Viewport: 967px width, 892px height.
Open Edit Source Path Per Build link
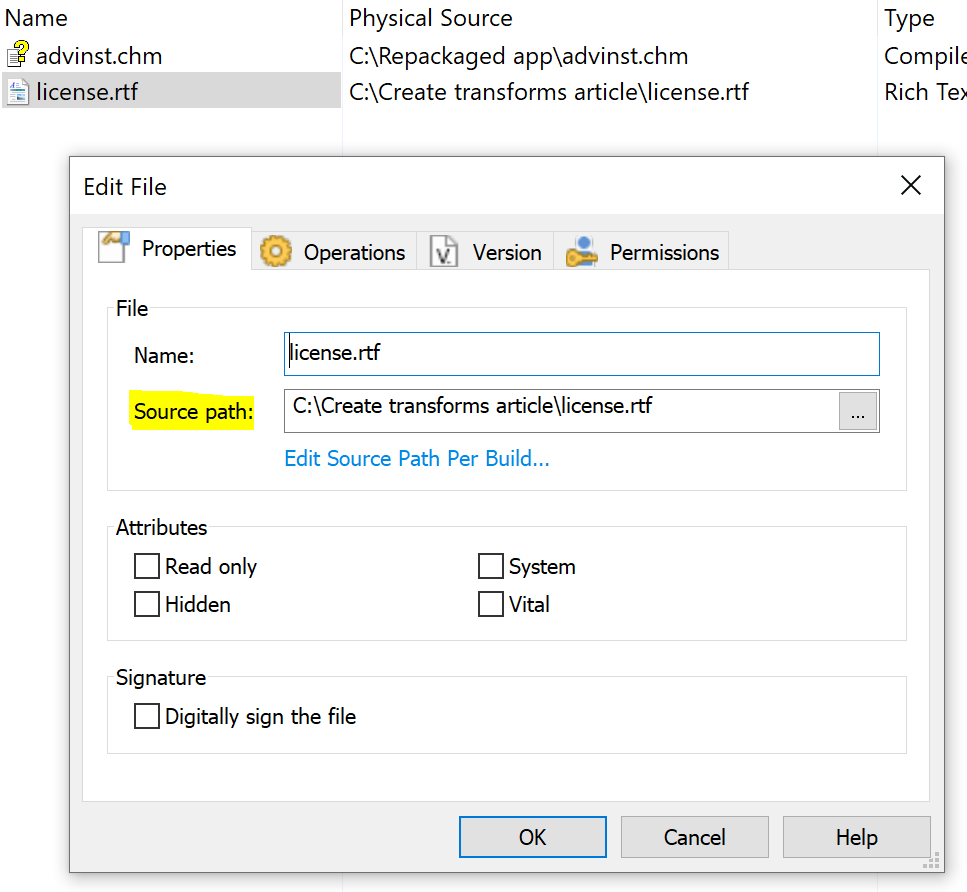pos(417,458)
